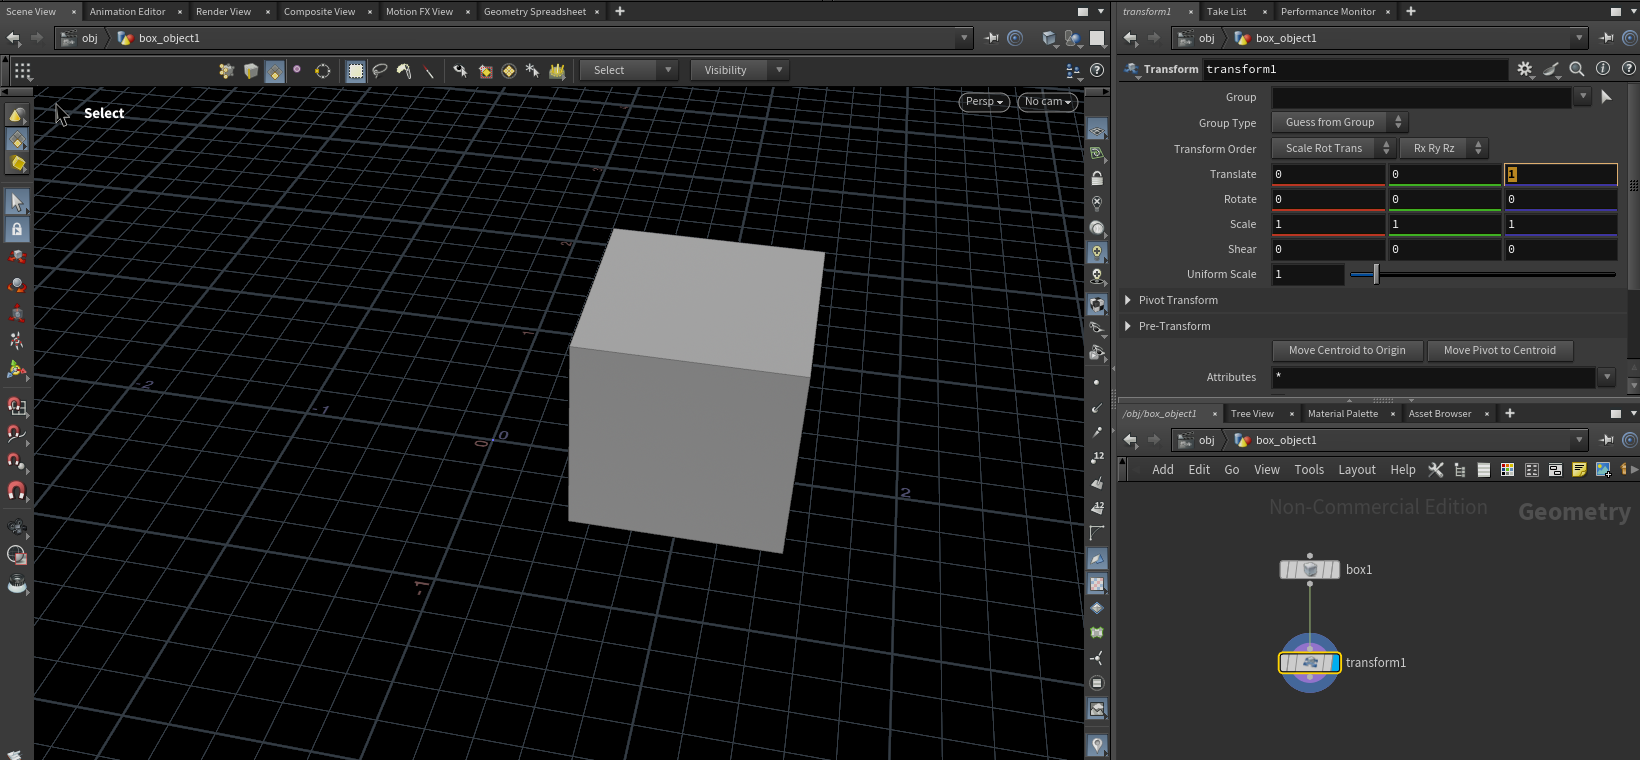This screenshot has width=1640, height=760.
Task: Switch to the Take List tab
Action: 1226,11
